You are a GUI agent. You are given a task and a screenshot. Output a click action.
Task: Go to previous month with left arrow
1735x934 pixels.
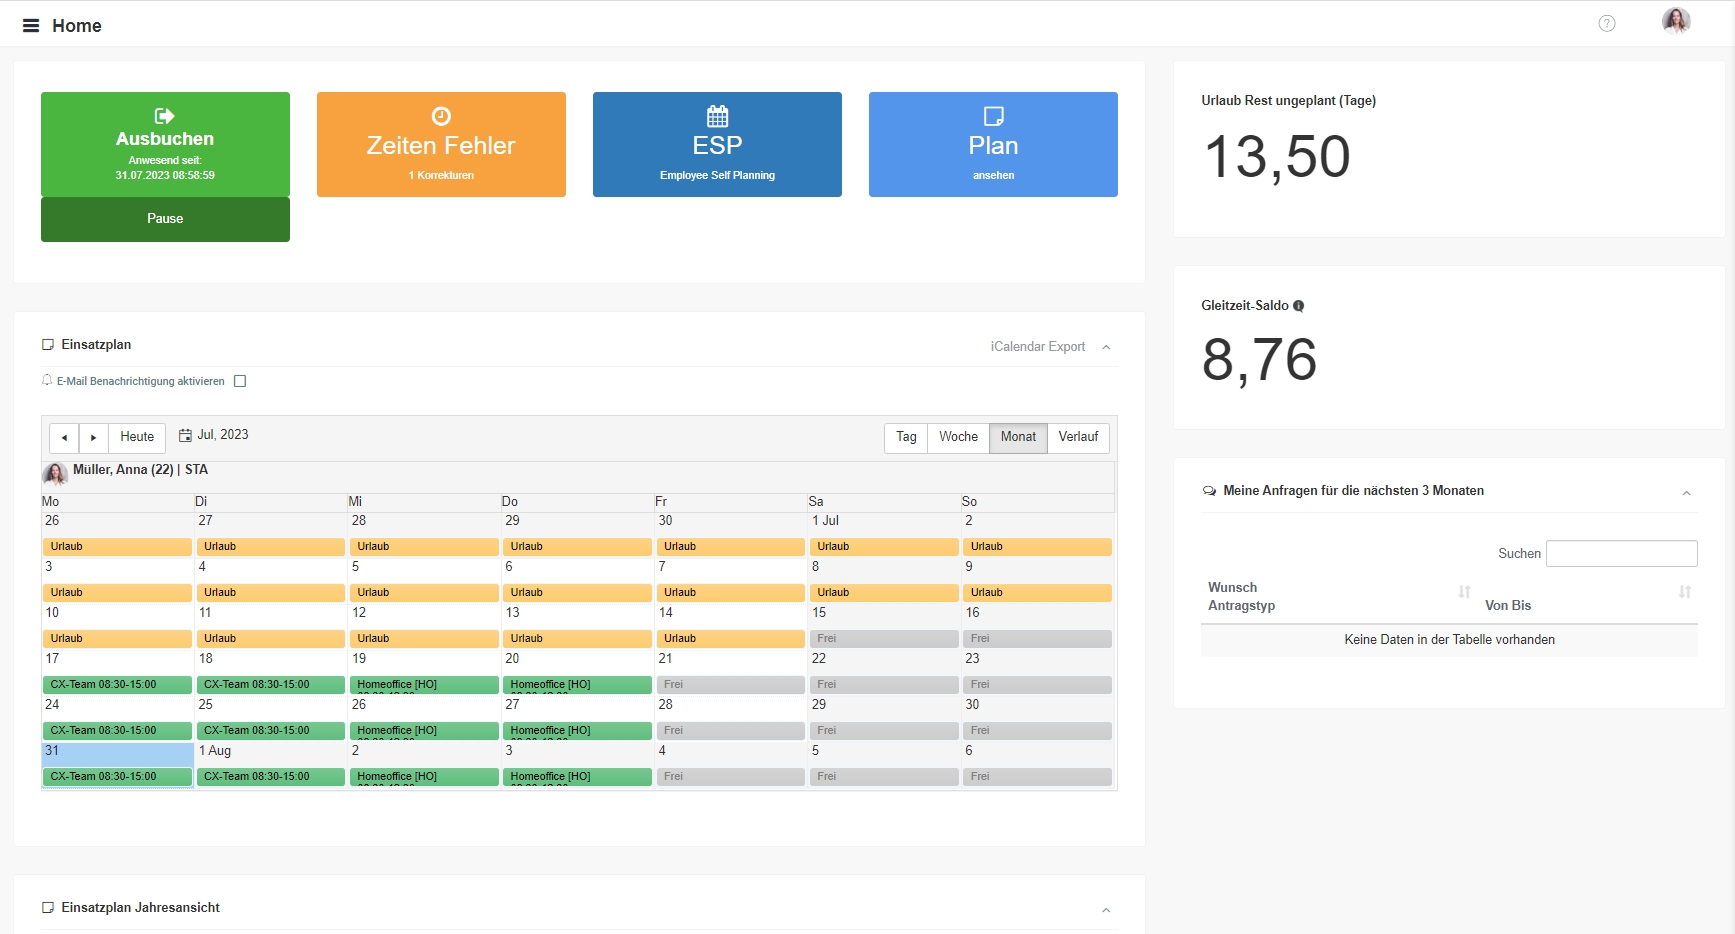[64, 438]
